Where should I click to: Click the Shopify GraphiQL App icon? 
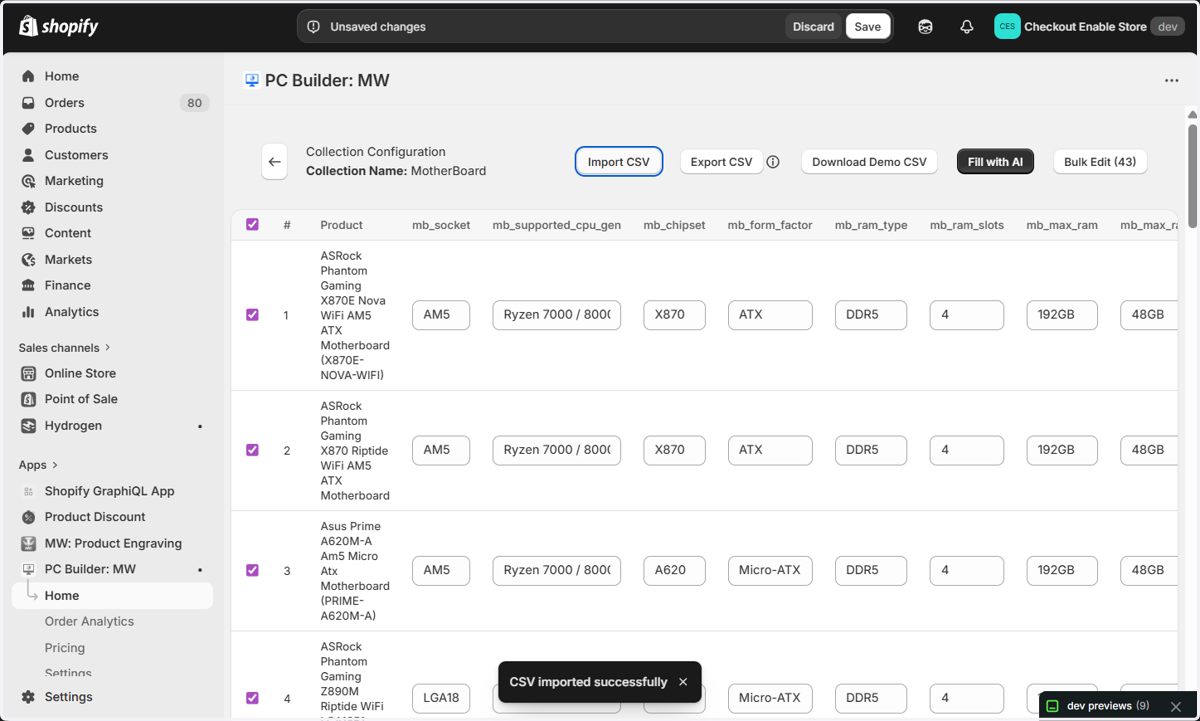click(28, 491)
